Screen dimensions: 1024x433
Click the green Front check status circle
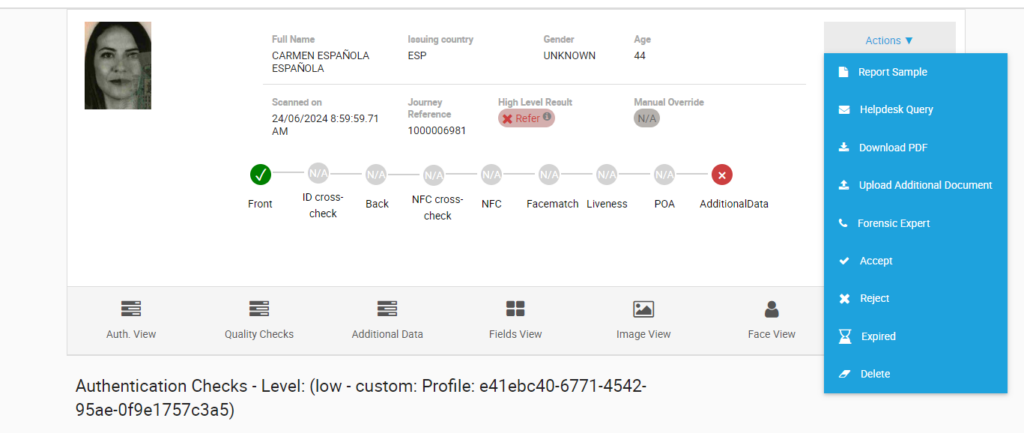tap(260, 175)
